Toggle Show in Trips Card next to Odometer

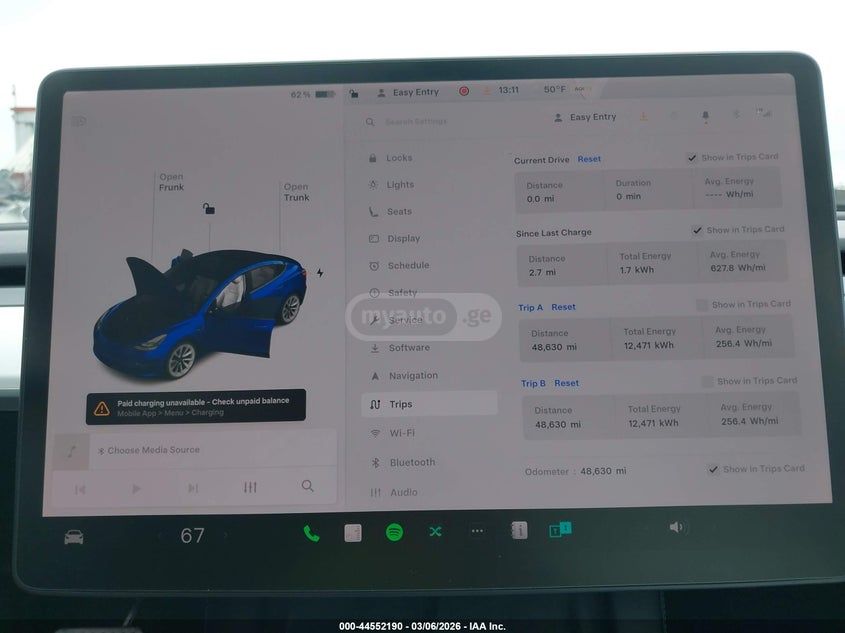tap(714, 468)
